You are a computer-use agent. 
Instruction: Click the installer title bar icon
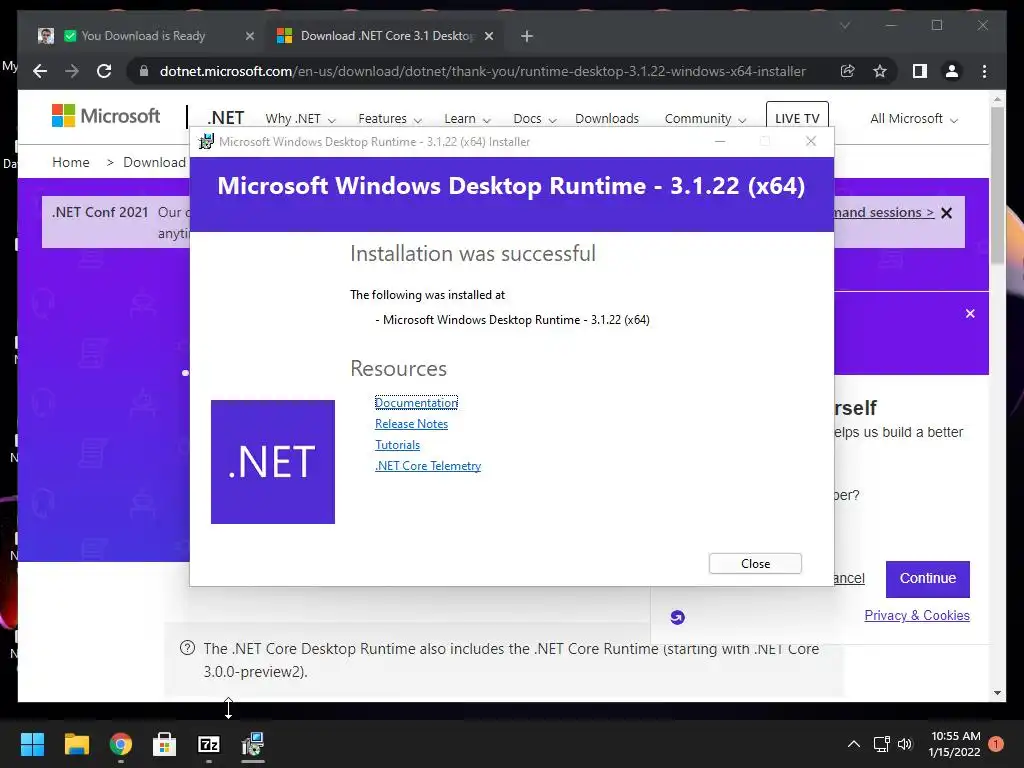tap(206, 142)
